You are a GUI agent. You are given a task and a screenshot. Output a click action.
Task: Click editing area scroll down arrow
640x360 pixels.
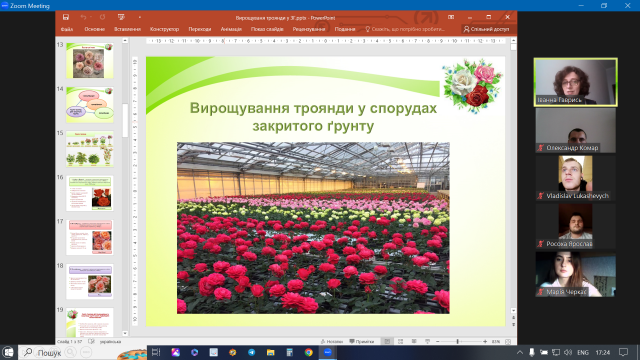513,311
